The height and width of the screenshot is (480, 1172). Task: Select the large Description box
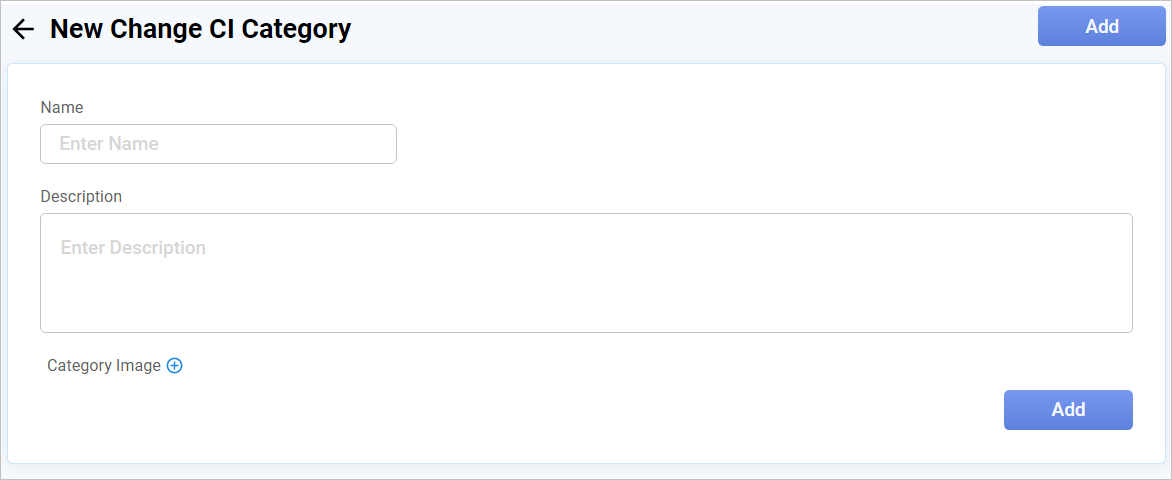tap(586, 290)
